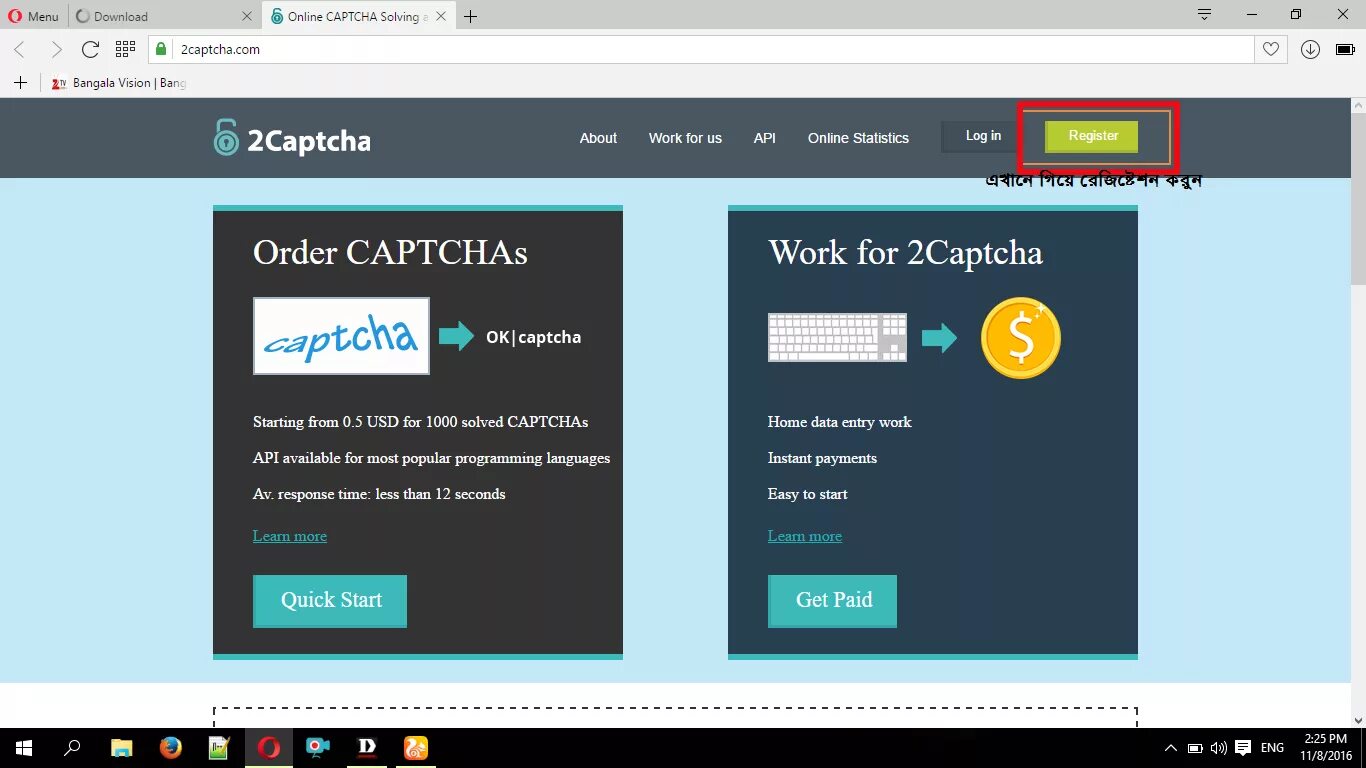Open Online Statistics
The image size is (1366, 768).
[x=858, y=138]
